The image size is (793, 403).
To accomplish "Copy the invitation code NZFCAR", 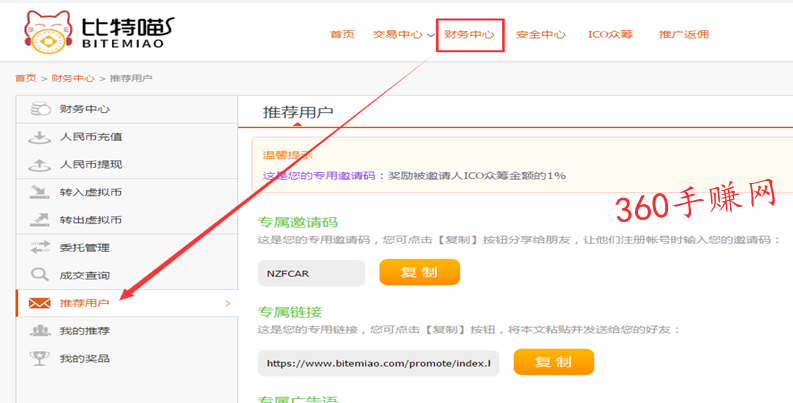I will [x=420, y=272].
